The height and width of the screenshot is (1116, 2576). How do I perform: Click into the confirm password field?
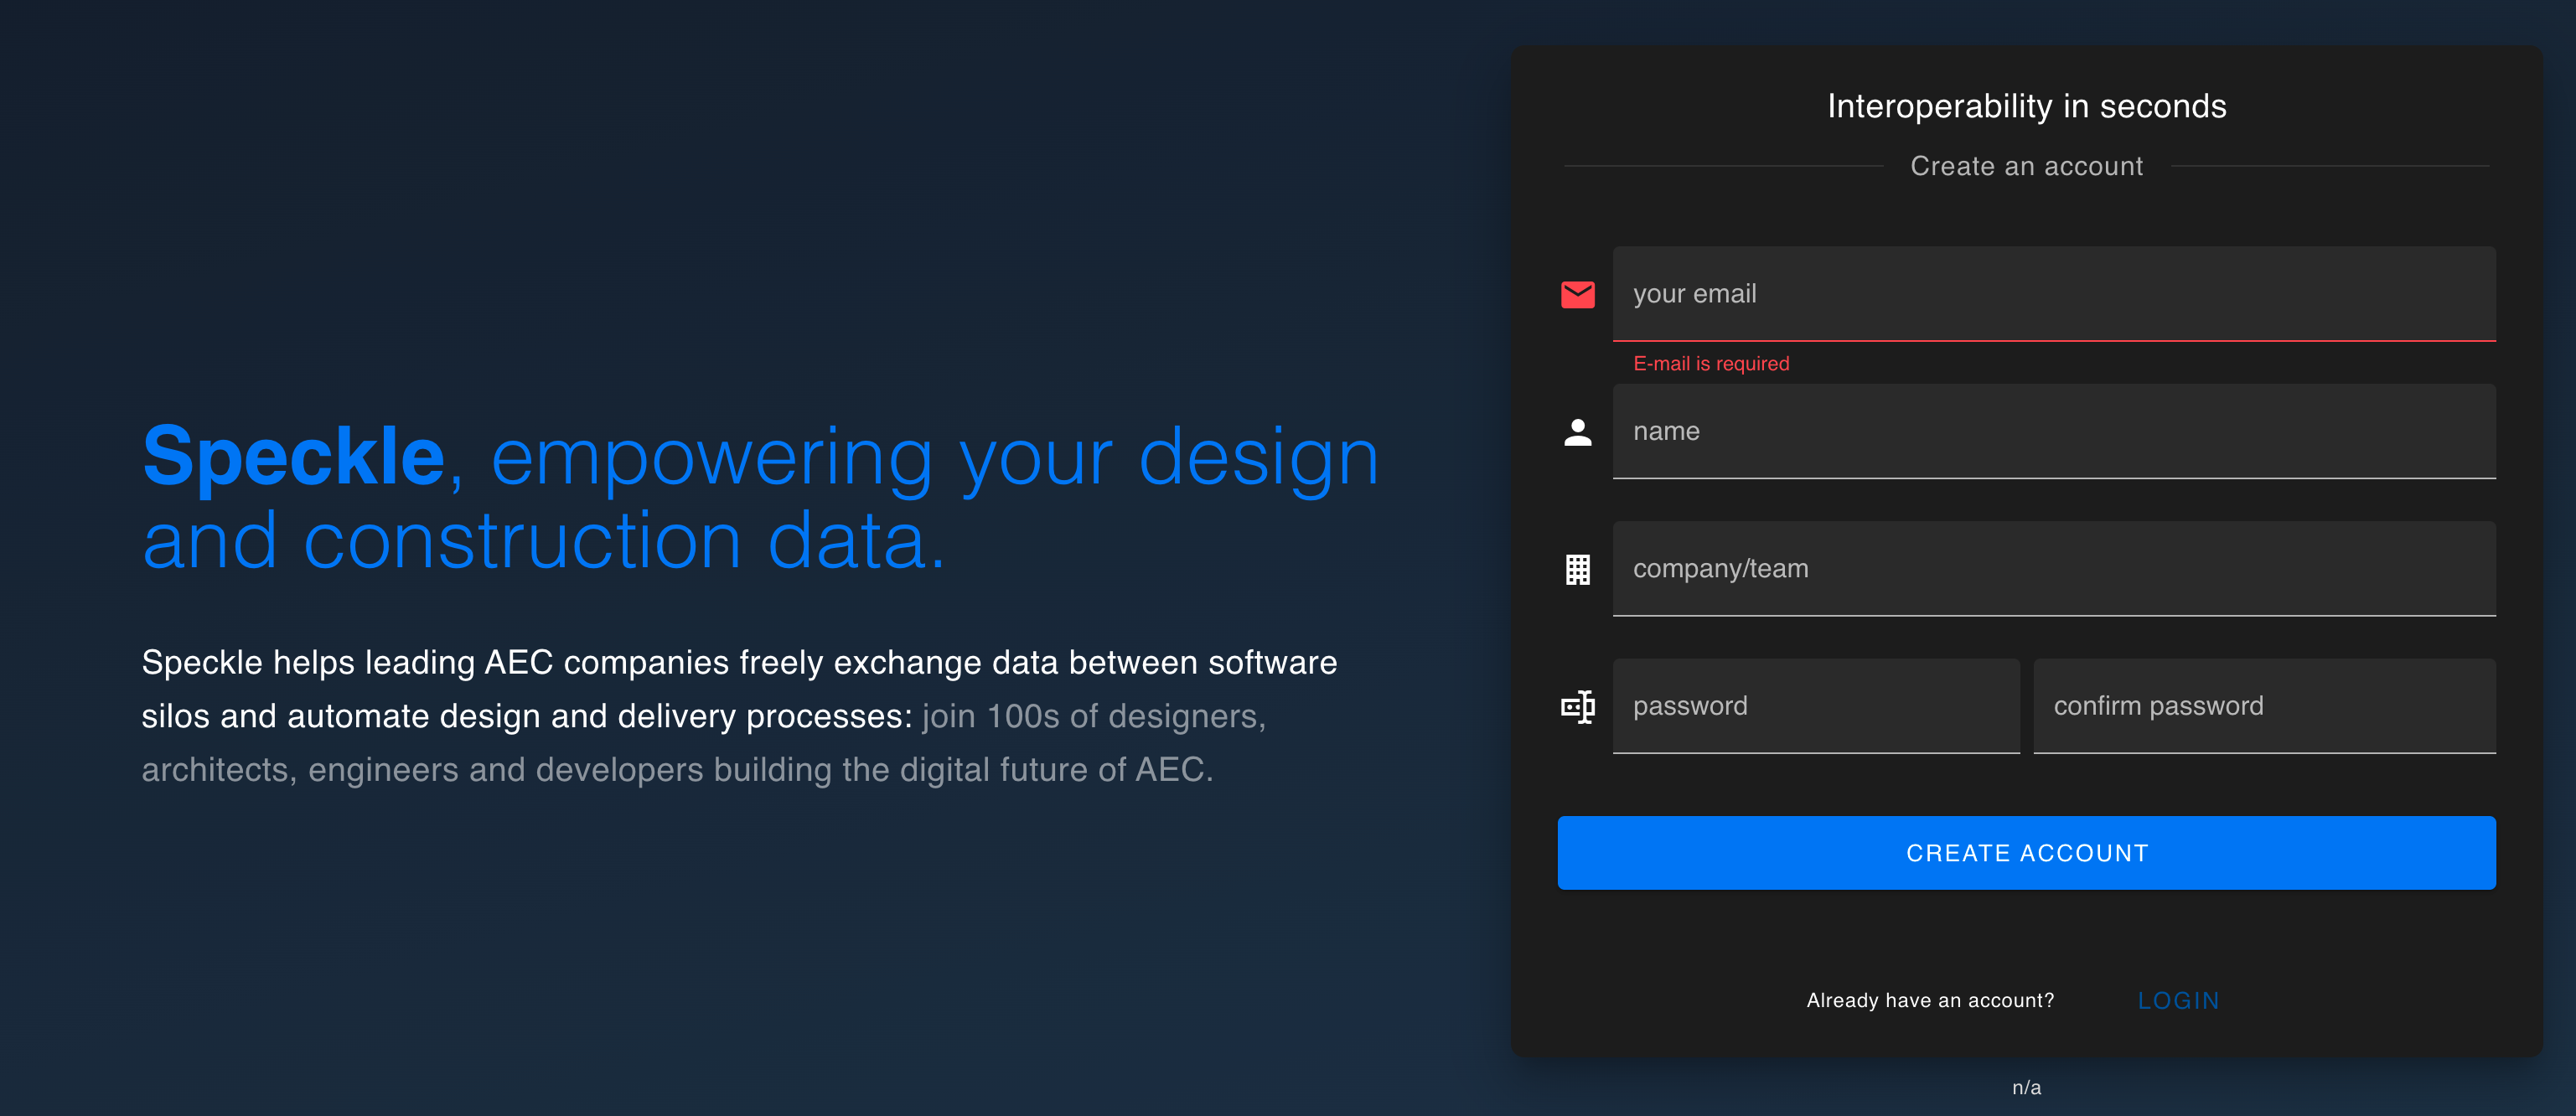pyautogui.click(x=2263, y=706)
